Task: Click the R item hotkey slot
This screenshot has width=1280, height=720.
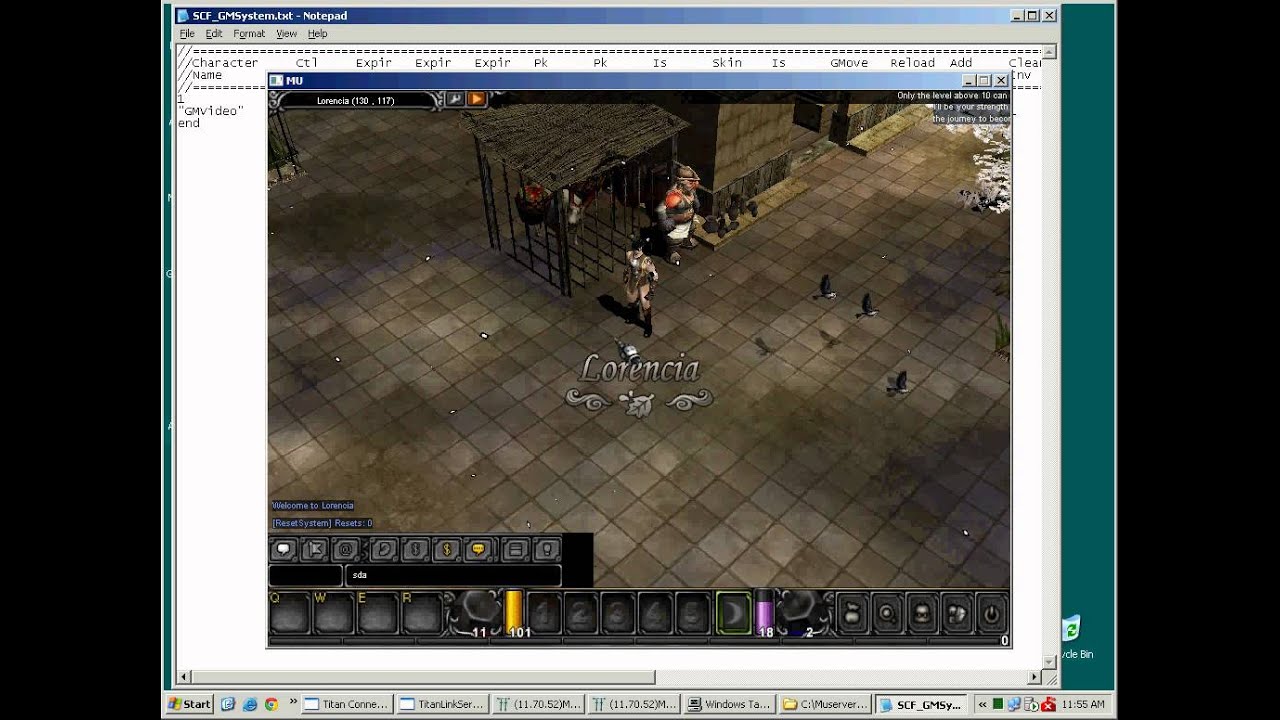Action: 421,613
